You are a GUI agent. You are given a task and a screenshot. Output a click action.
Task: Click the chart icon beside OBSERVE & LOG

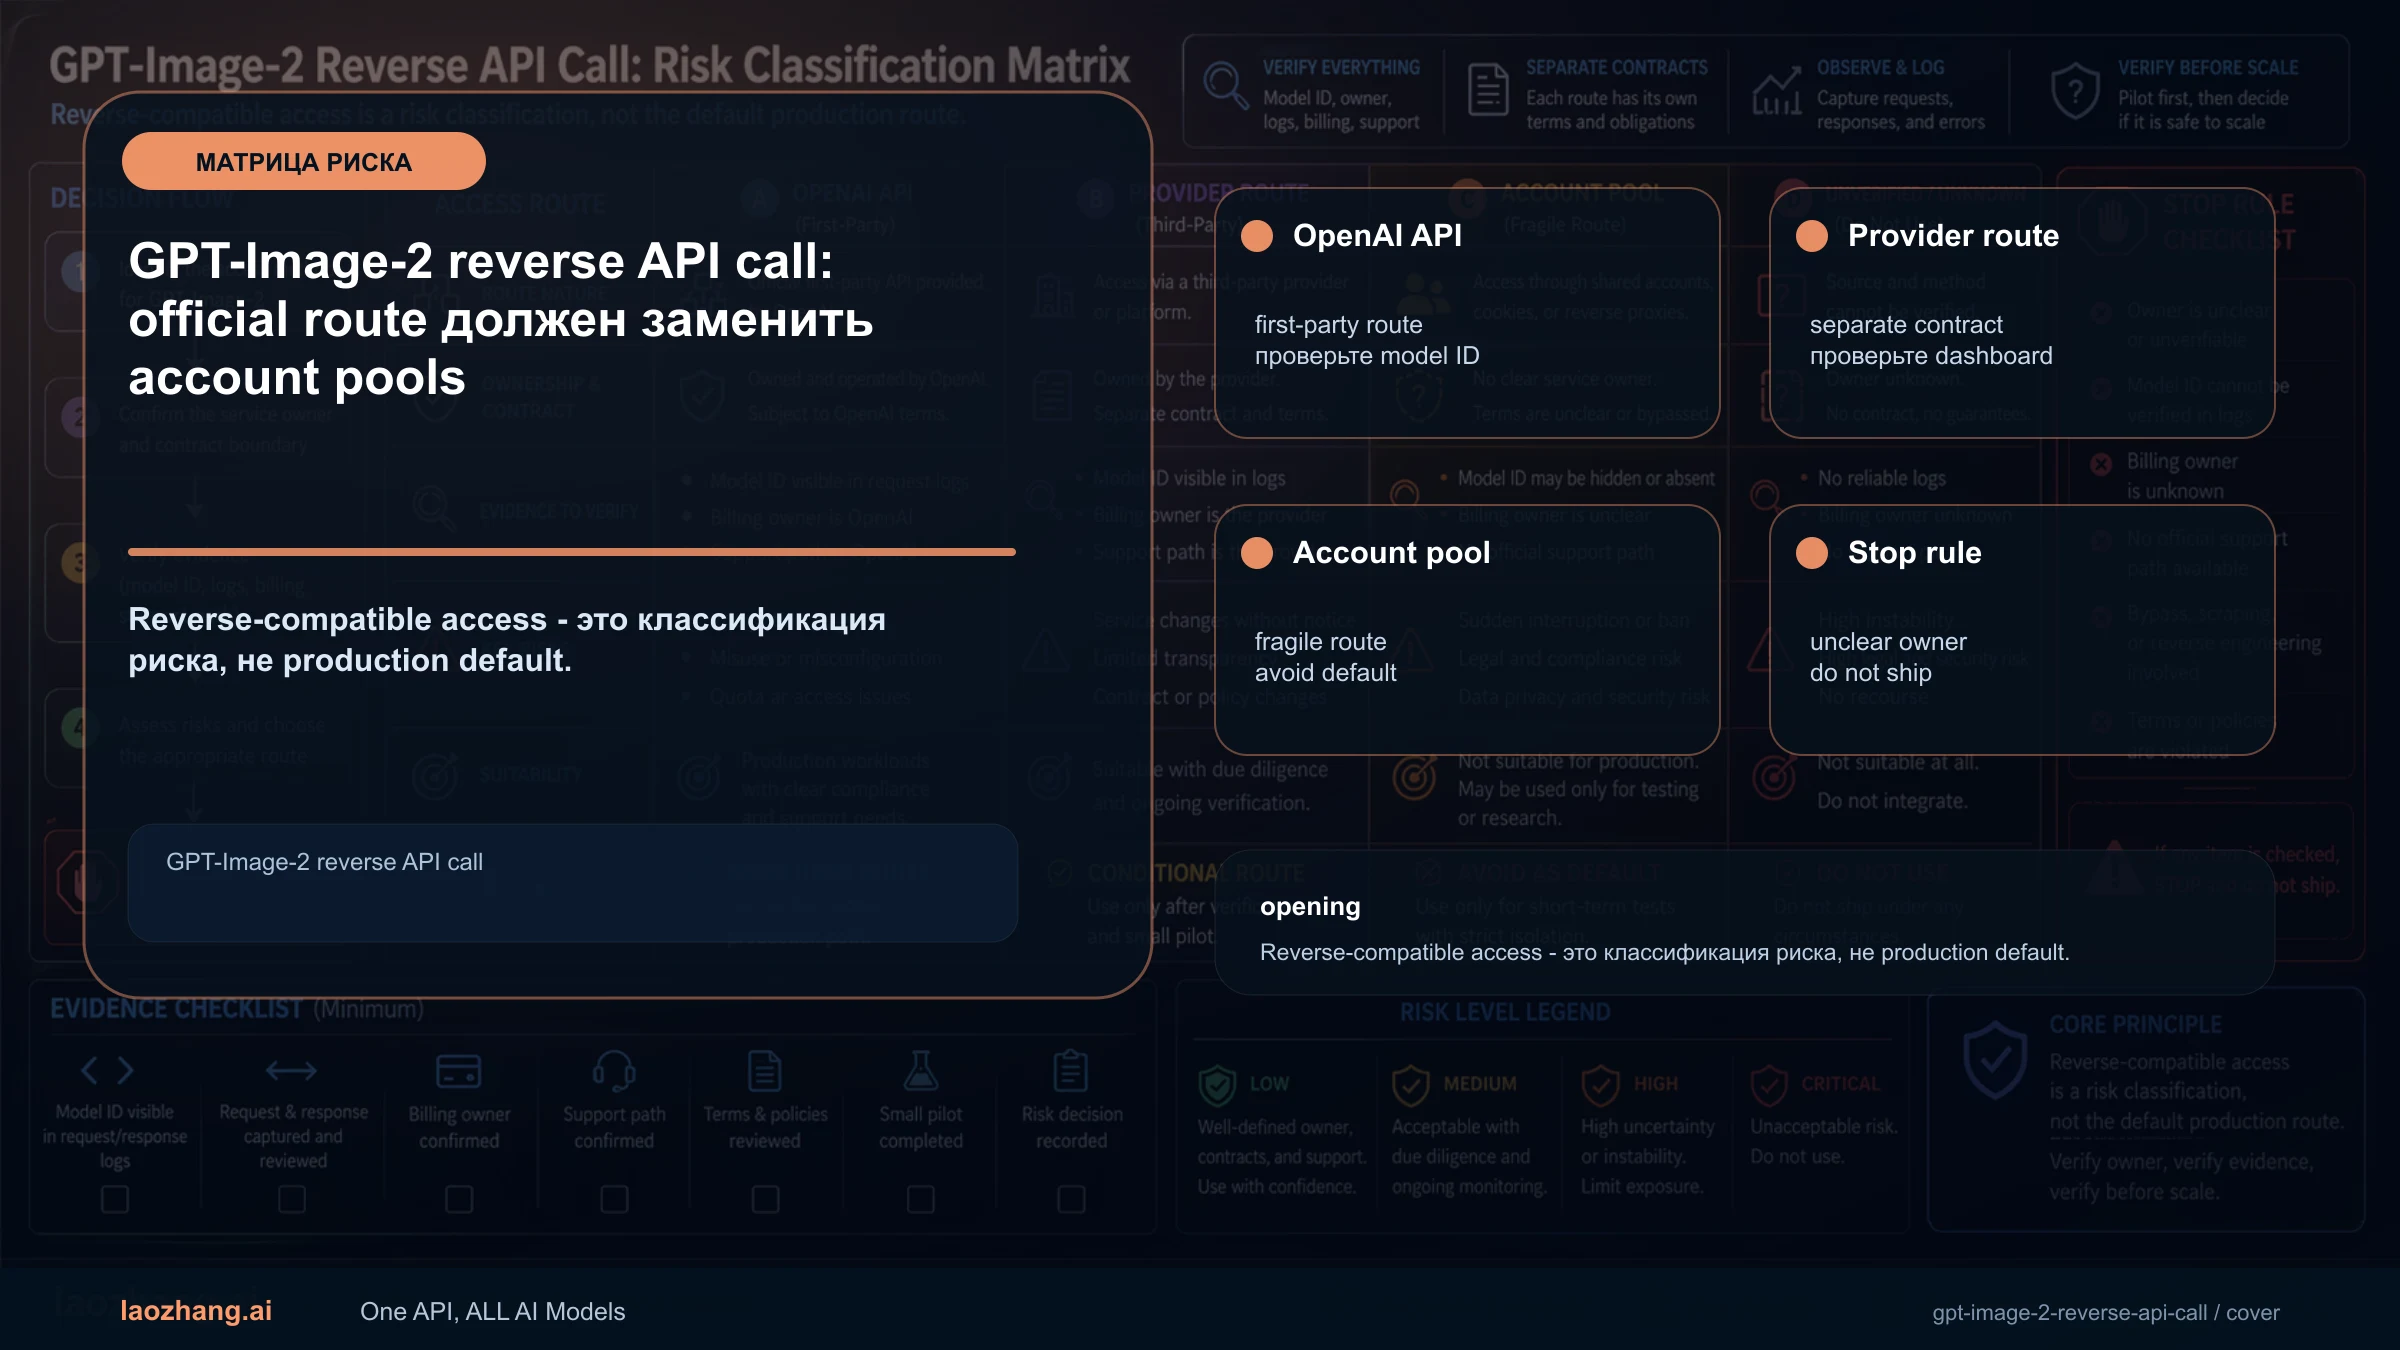point(1777,91)
